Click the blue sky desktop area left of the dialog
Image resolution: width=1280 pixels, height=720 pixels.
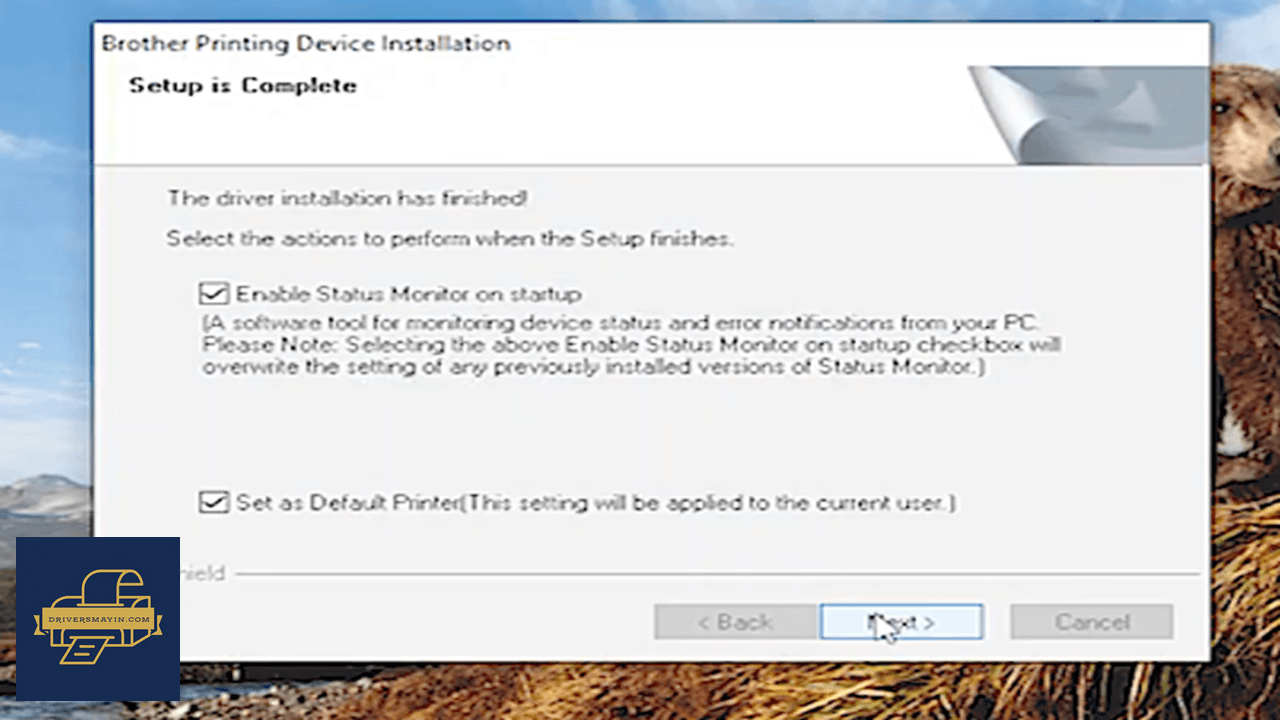pyautogui.click(x=45, y=250)
